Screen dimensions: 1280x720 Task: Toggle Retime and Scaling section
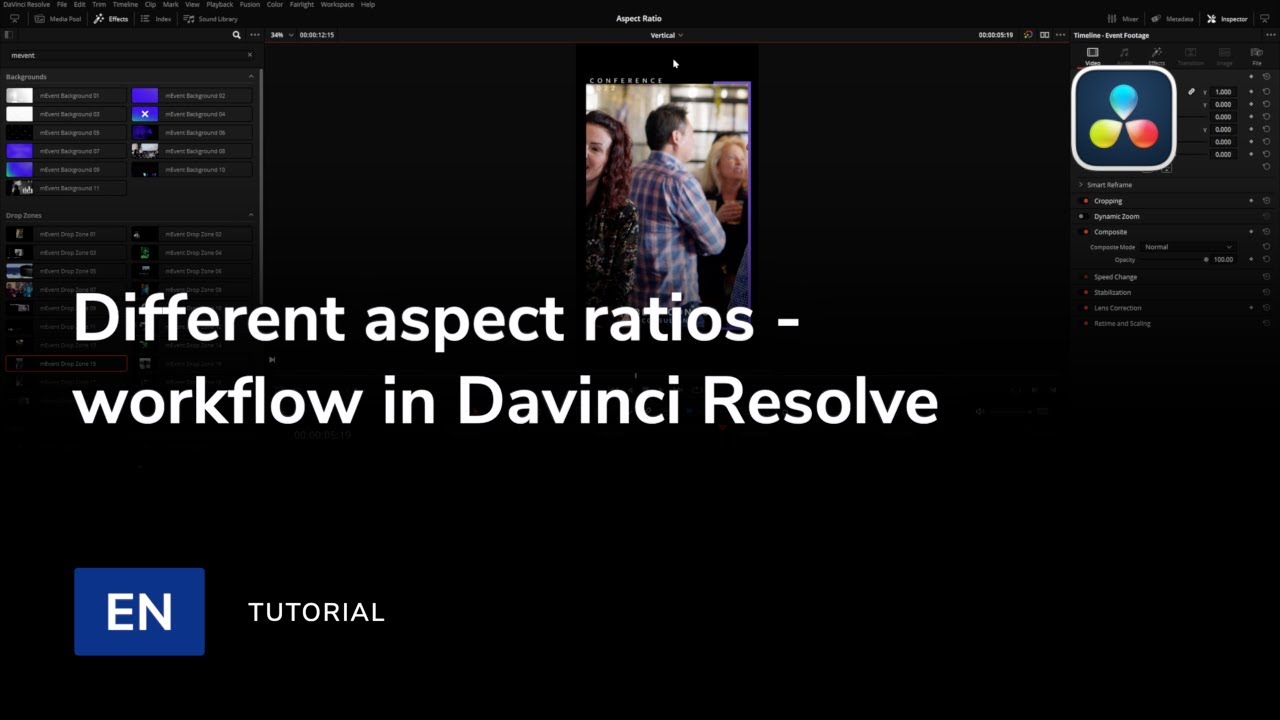click(1086, 324)
